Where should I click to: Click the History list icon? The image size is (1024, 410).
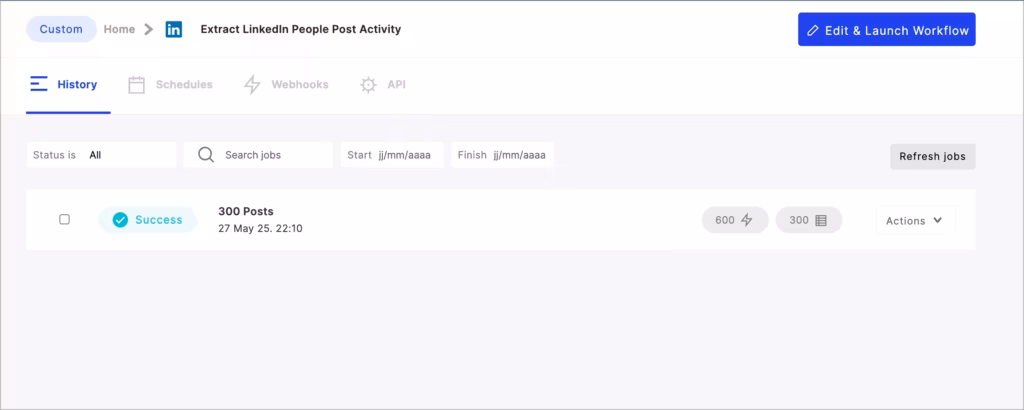click(x=39, y=84)
